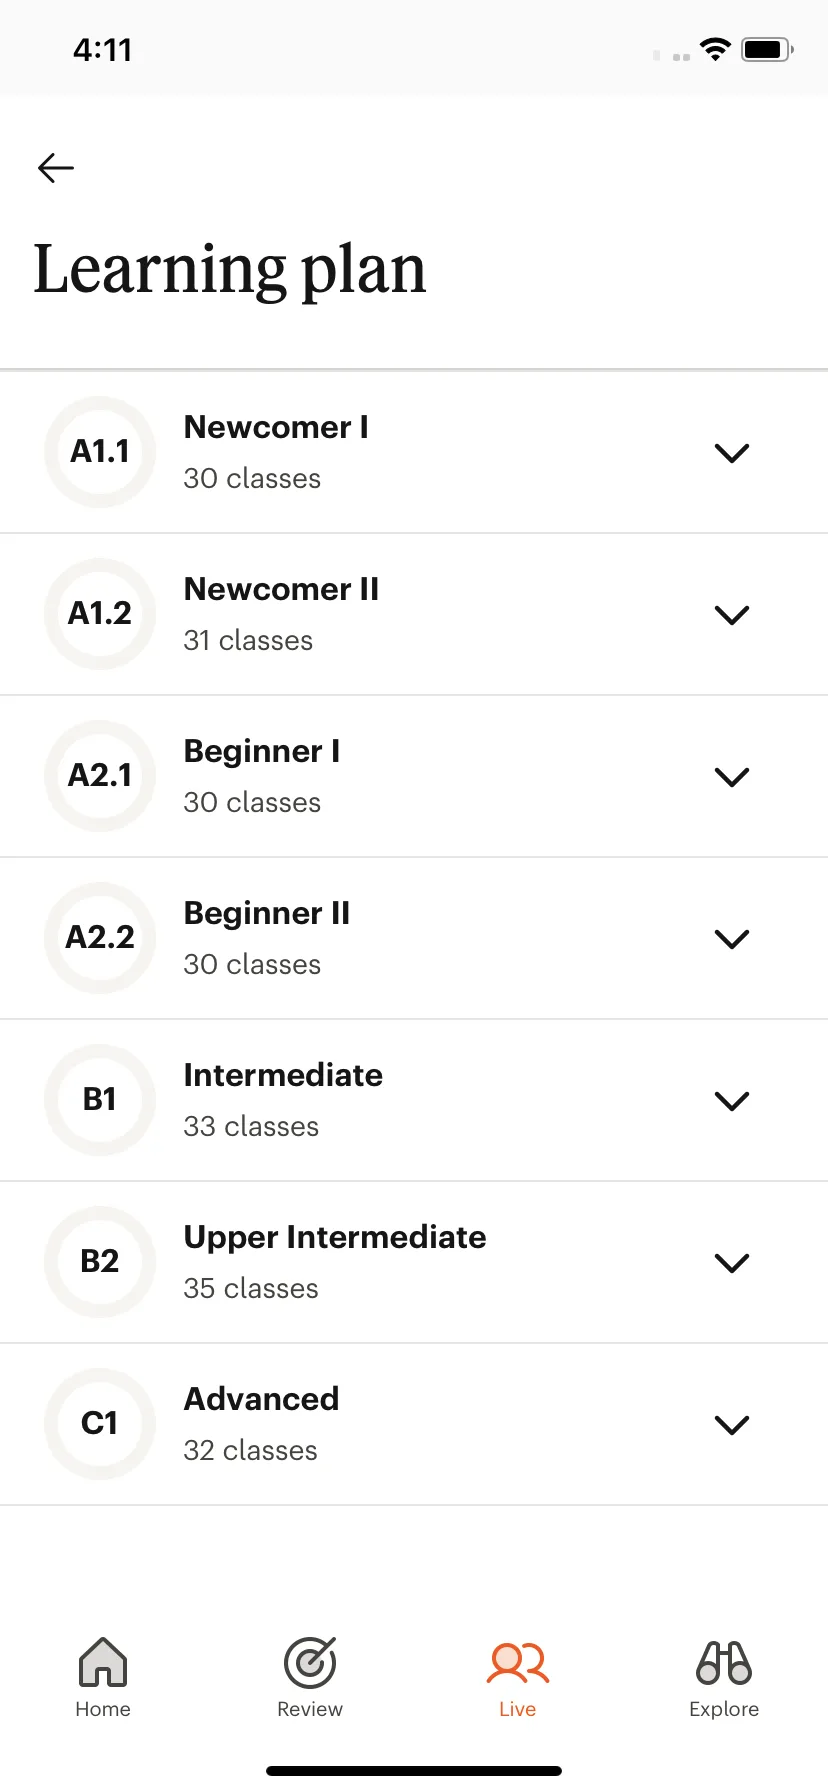
Task: Expand the Beginner II chevron
Action: [732, 939]
